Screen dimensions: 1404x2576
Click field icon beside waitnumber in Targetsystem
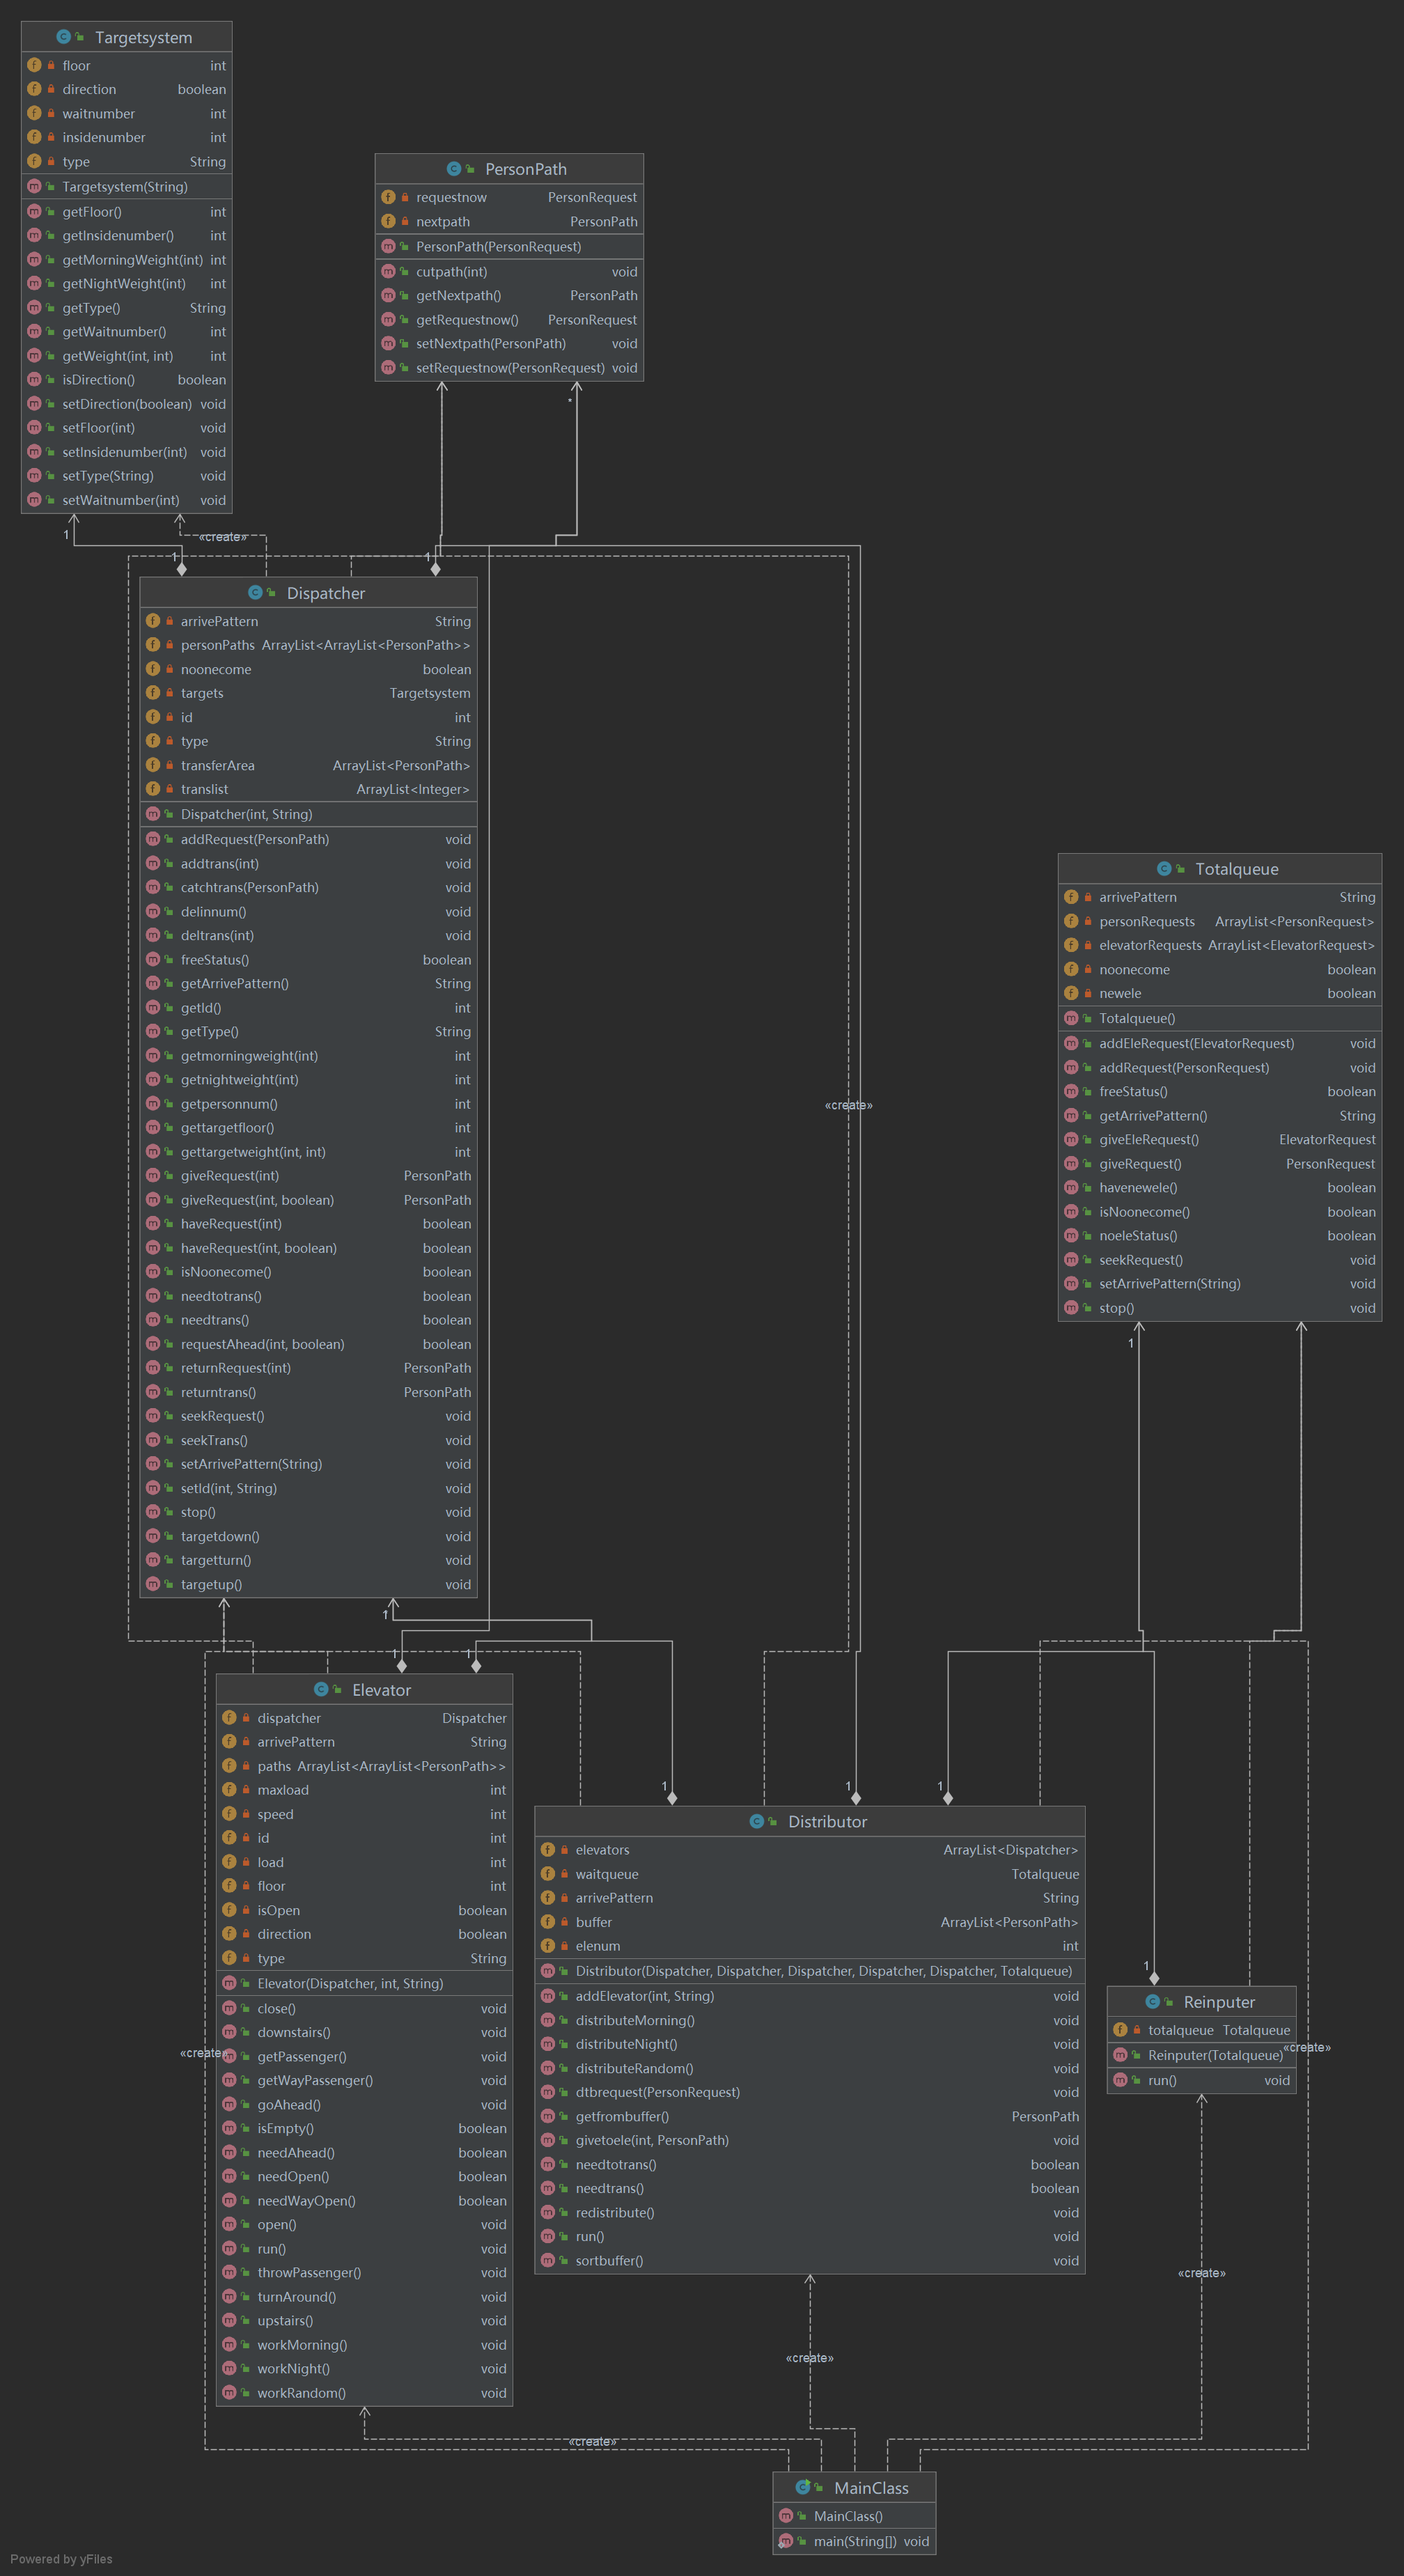tap(34, 113)
